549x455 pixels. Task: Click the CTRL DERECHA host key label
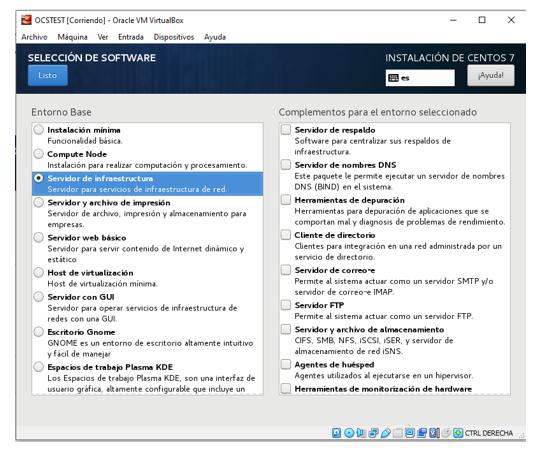click(x=489, y=433)
